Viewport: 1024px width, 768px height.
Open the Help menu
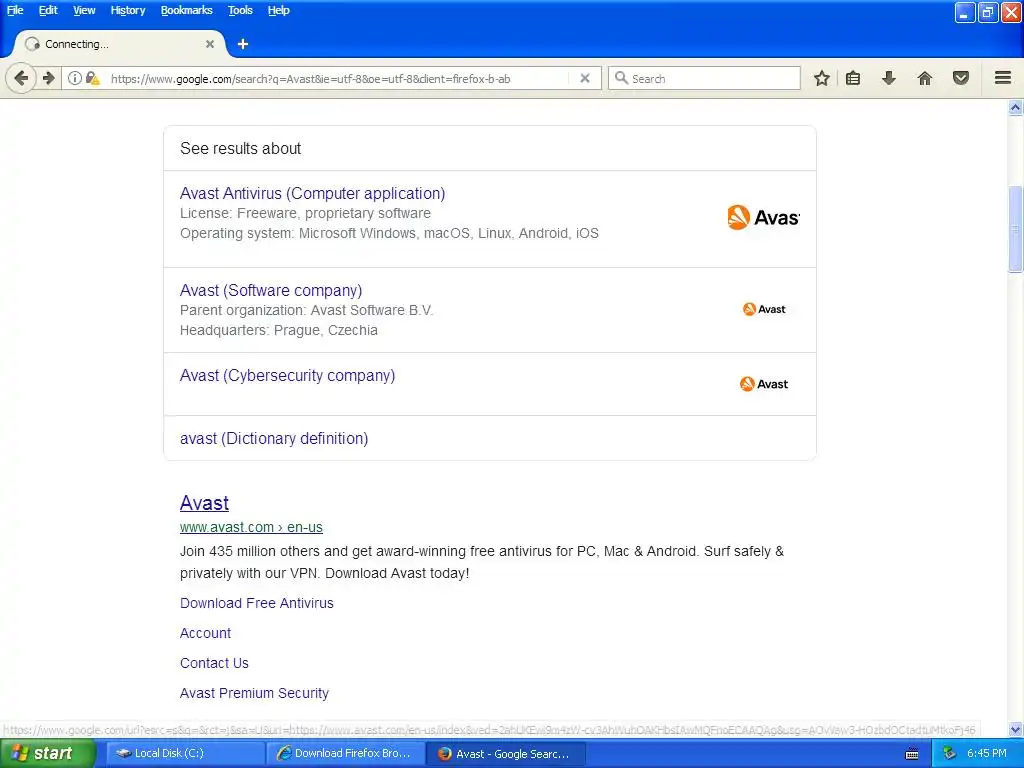tap(278, 10)
